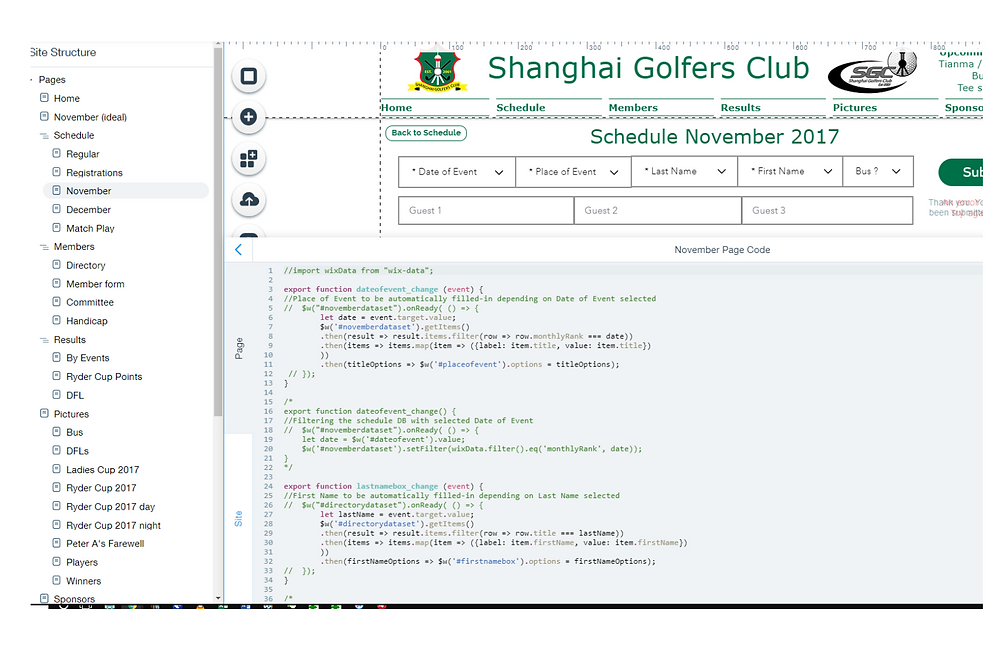
Task: Select the Players page
Action: click(x=82, y=562)
